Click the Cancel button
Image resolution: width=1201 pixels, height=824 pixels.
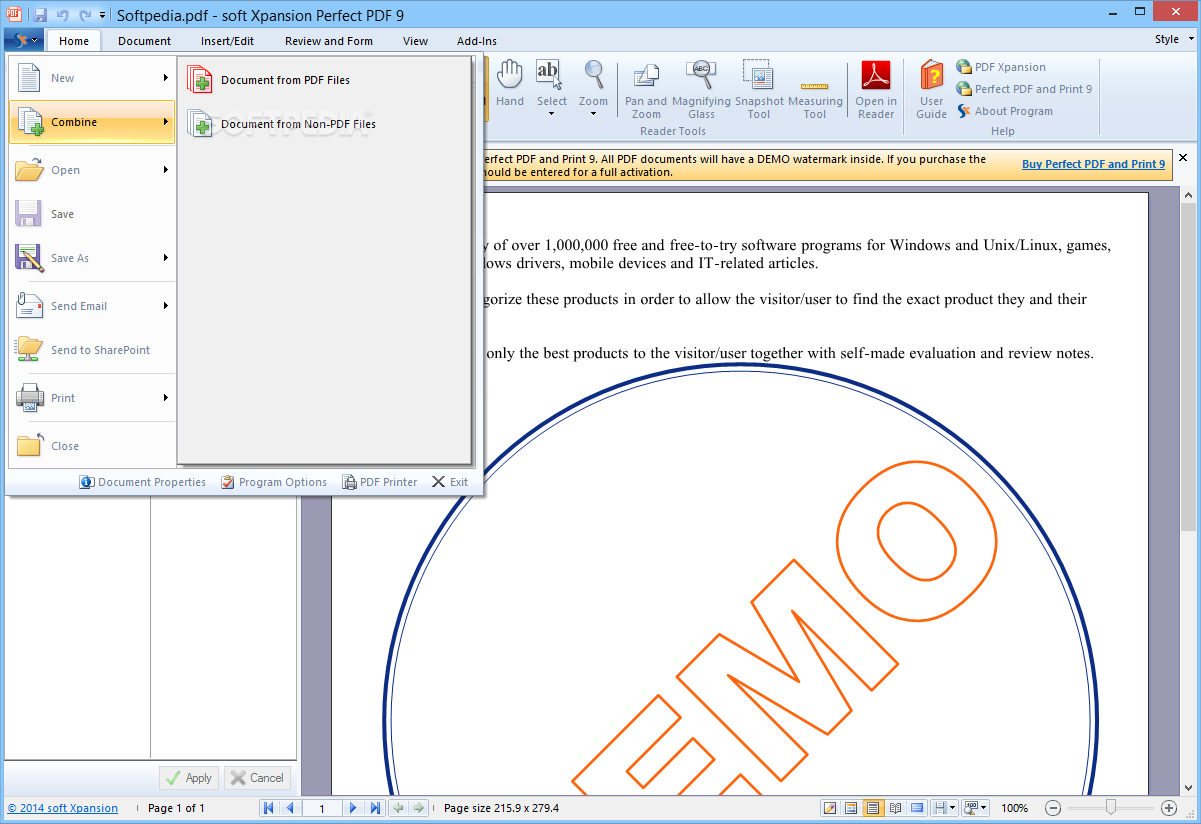click(x=257, y=777)
